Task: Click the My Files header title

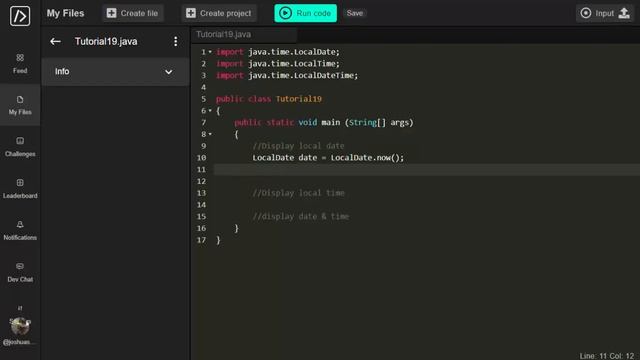Action: (x=65, y=13)
